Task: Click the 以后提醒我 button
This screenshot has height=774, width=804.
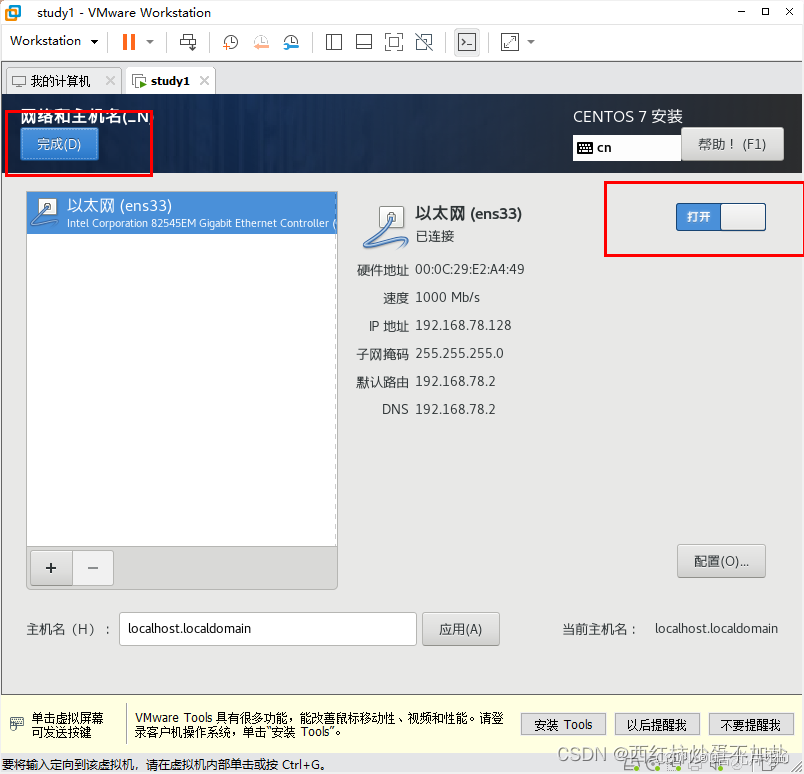Action: (657, 724)
